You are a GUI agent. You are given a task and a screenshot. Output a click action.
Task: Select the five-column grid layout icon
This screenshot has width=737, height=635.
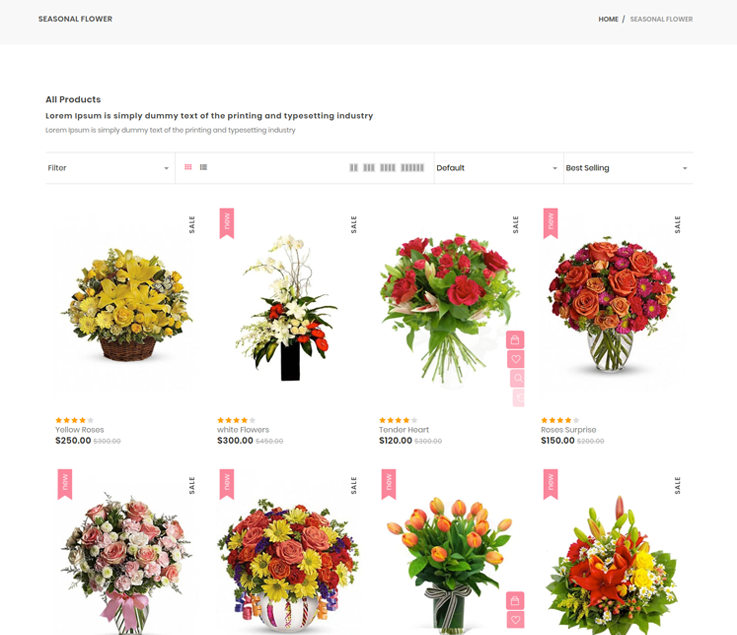(x=412, y=168)
